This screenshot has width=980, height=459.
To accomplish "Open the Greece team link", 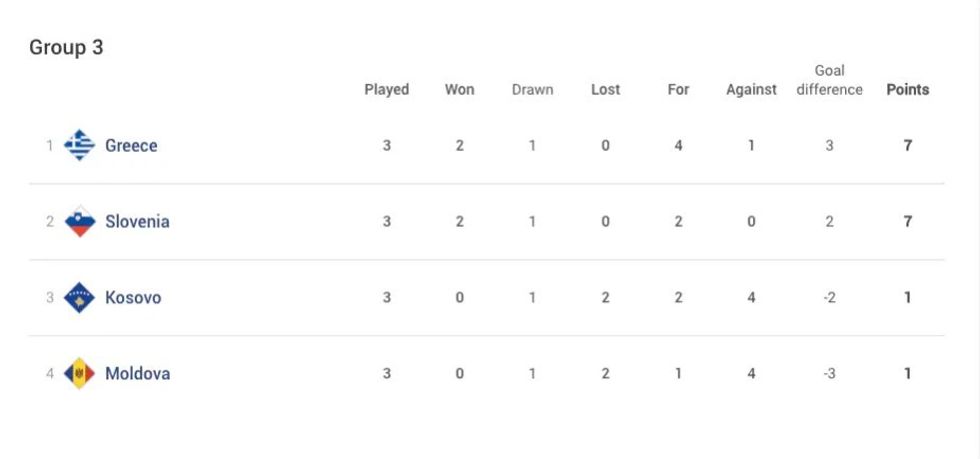I will click(131, 146).
